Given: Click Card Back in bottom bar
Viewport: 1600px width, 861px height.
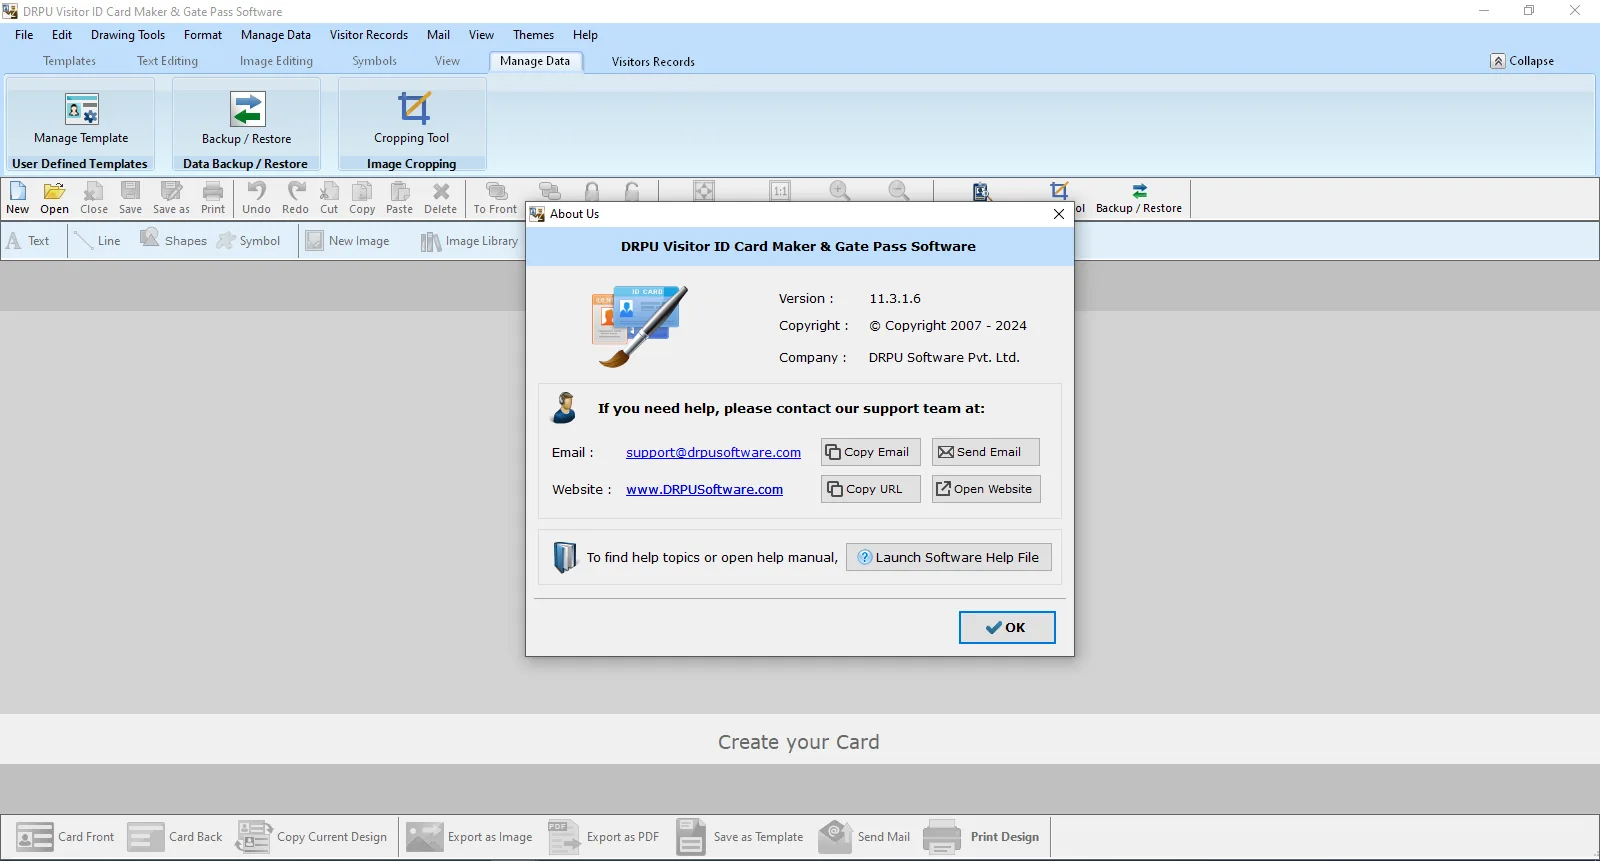Looking at the screenshot, I should [x=175, y=837].
